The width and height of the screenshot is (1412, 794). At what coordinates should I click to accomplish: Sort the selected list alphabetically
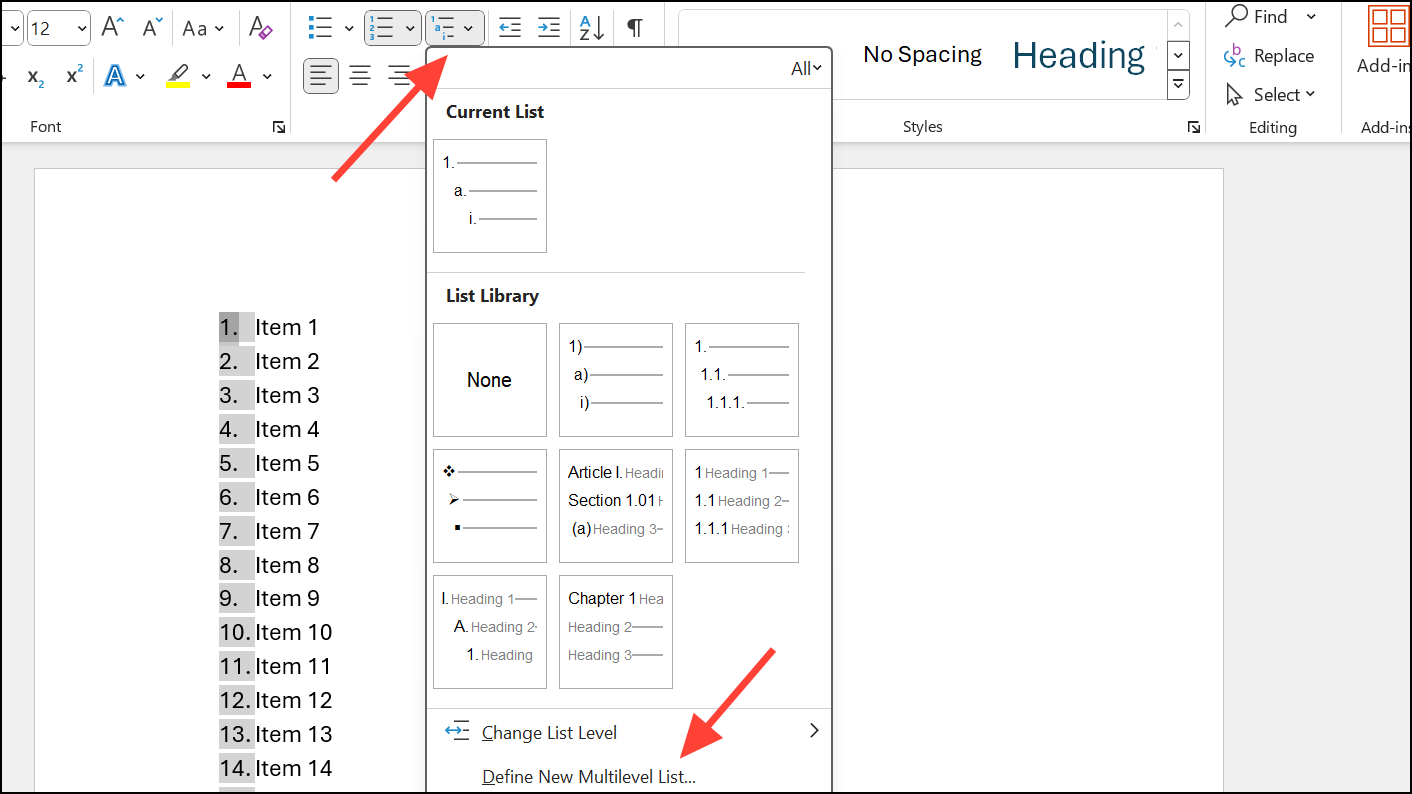tap(591, 28)
